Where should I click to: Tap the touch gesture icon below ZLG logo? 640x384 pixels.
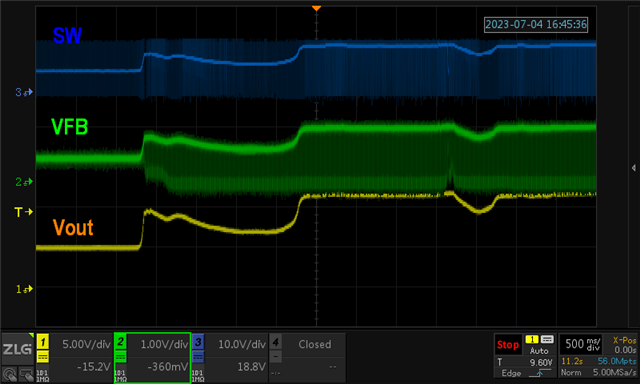[9, 374]
